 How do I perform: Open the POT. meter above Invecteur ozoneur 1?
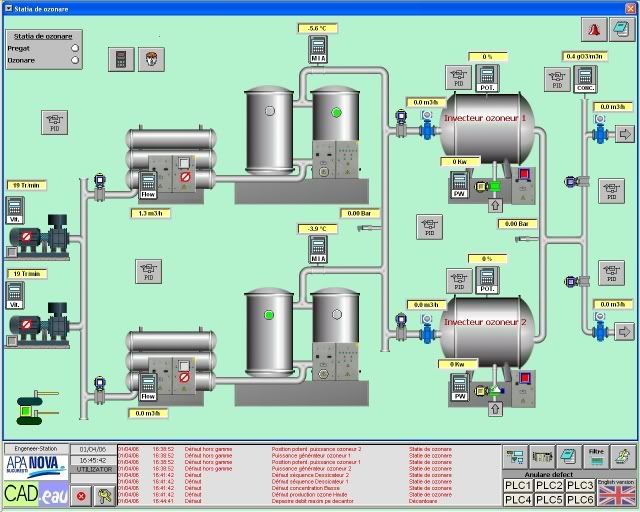(x=487, y=78)
